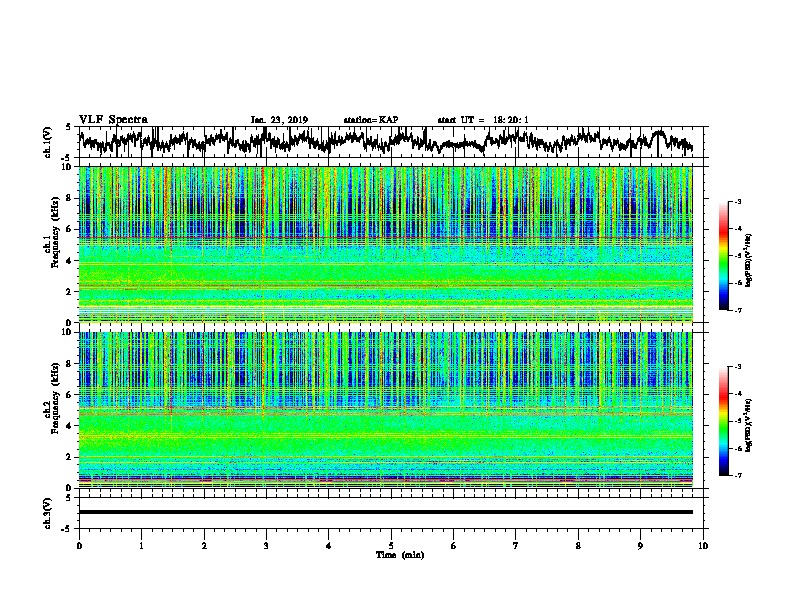Screen dimensions: 792x612
Task: Click the "2" tick on the time axis
Action: 204,546
